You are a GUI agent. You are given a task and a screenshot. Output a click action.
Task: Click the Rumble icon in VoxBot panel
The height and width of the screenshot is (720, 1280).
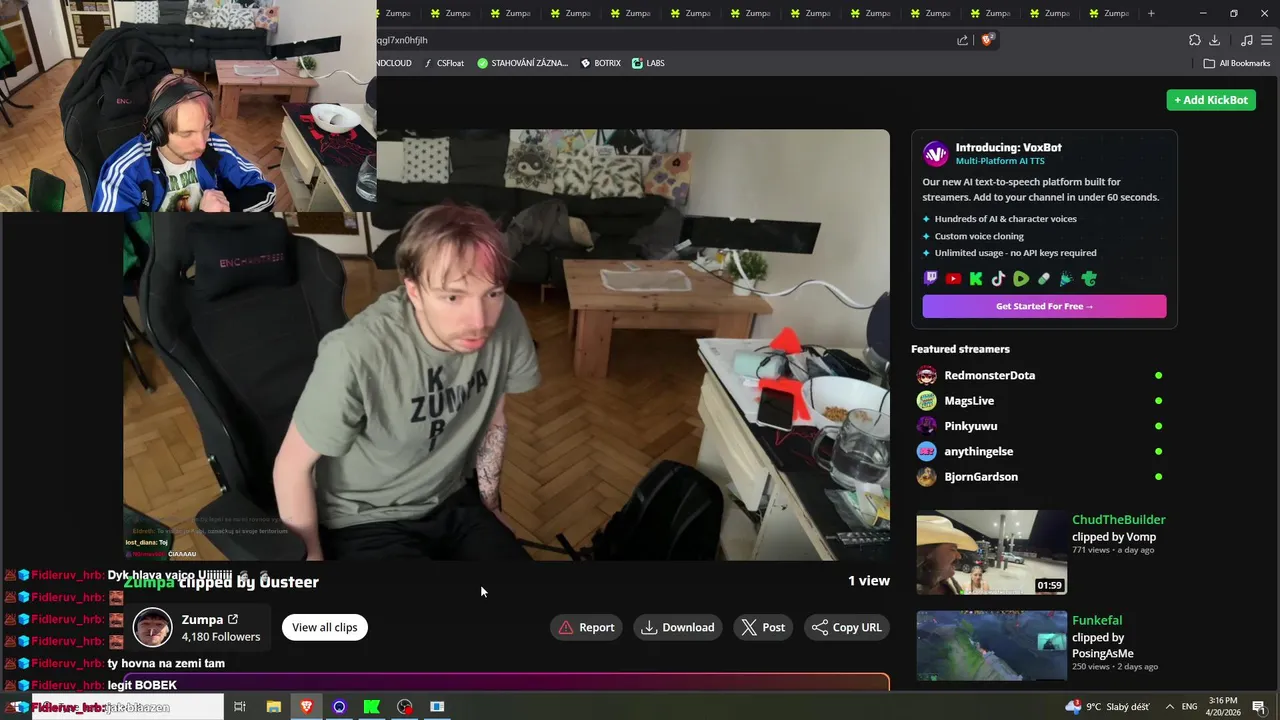pos(1021,279)
